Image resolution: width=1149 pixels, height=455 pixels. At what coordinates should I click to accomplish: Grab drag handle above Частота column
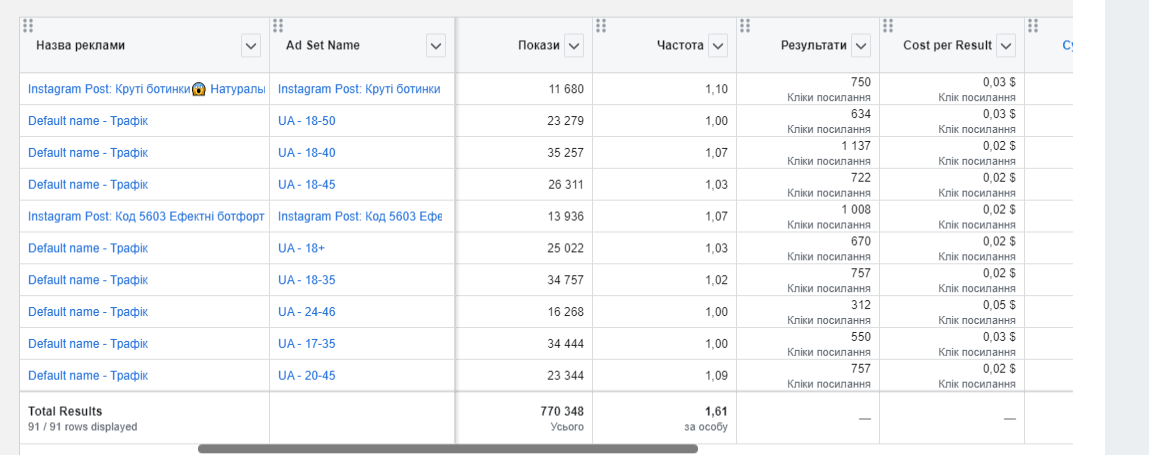(601, 26)
